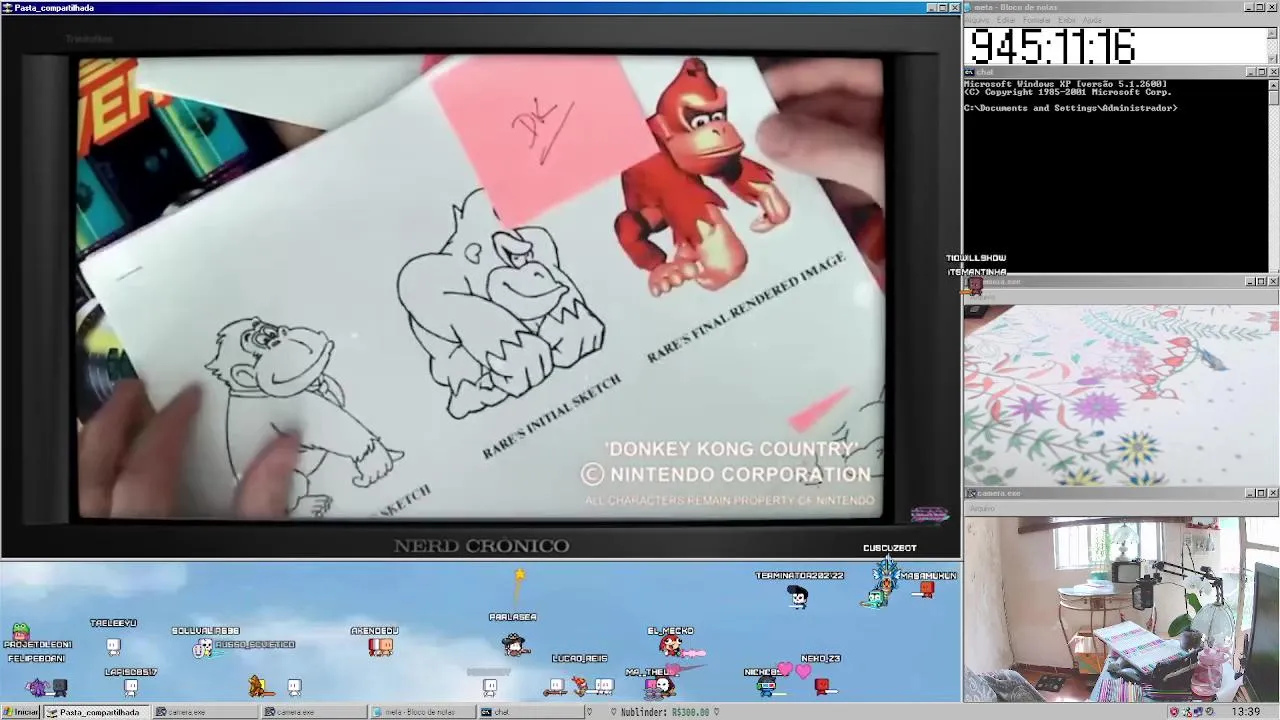Click the LAPISOBS17 avatar character
The image size is (1280, 720).
pyautogui.click(x=131, y=687)
